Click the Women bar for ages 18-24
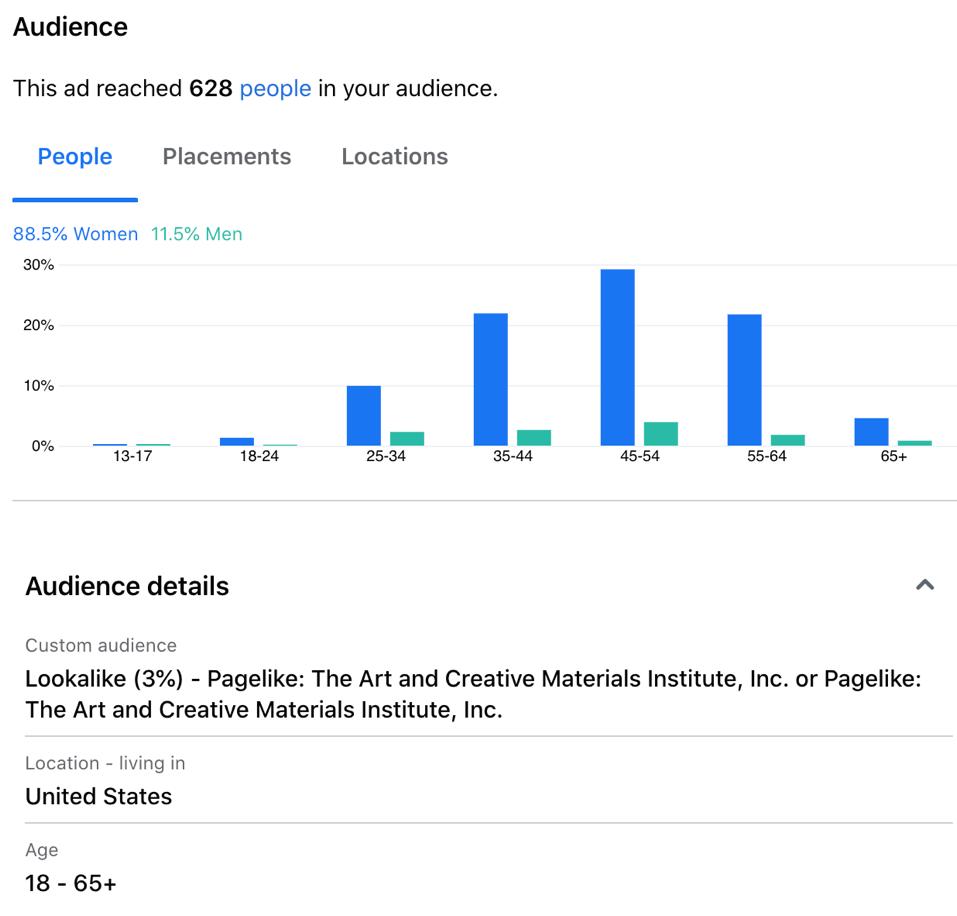This screenshot has height=916, width=957. [x=237, y=442]
